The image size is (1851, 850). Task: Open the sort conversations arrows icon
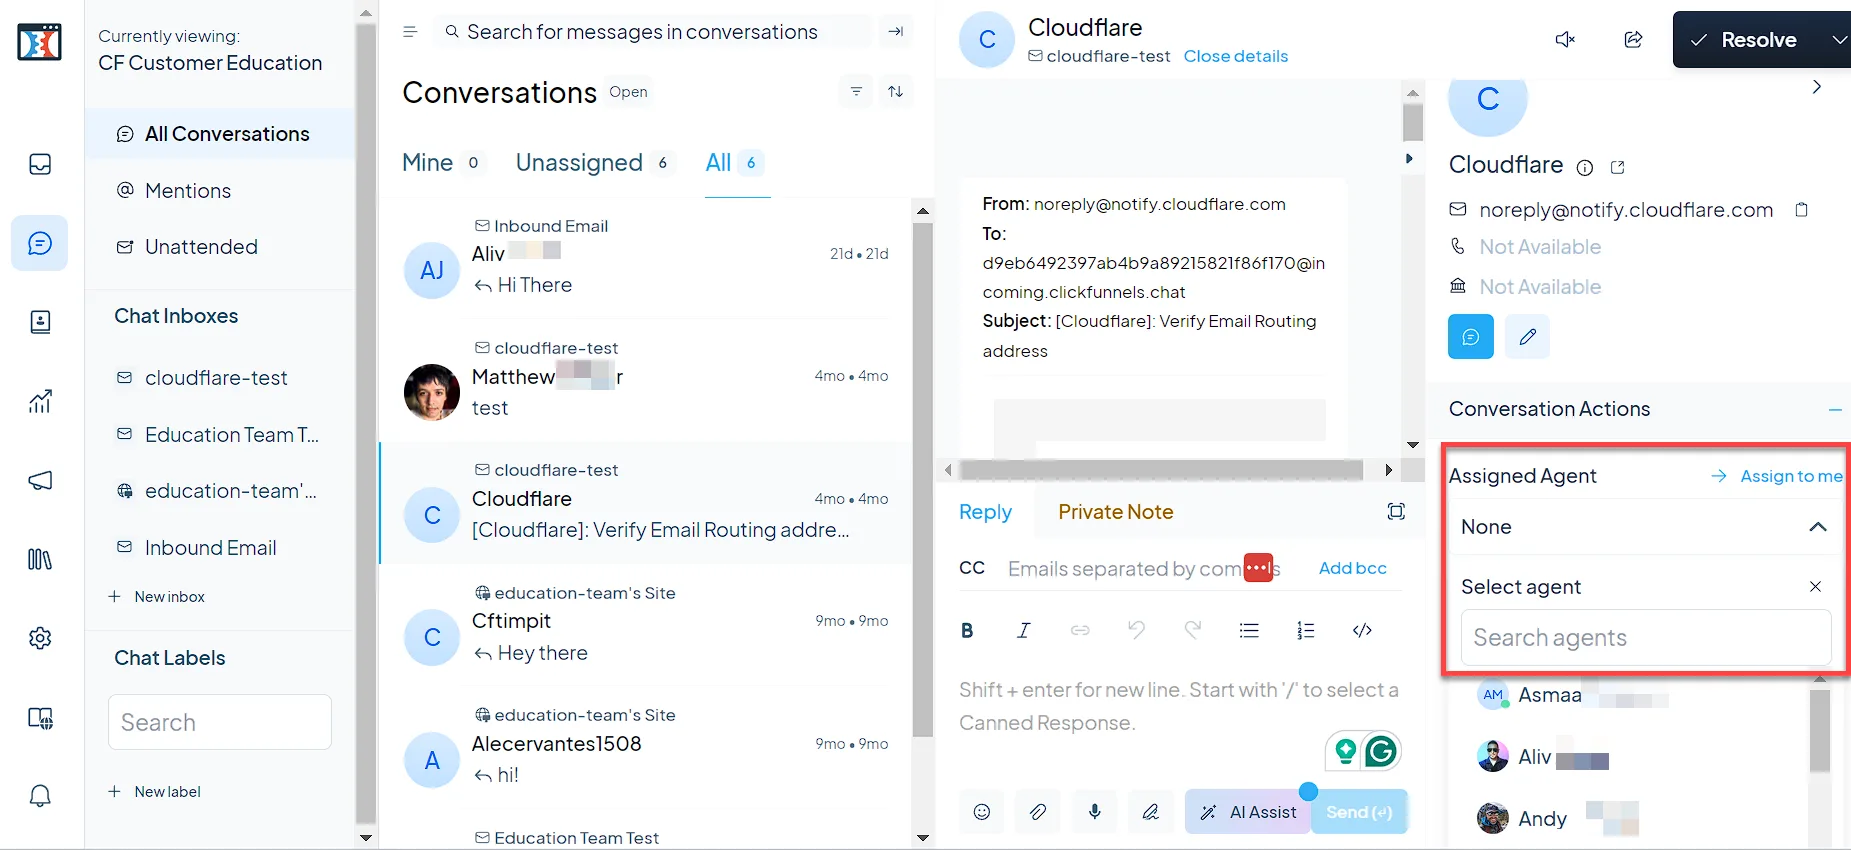(x=896, y=91)
